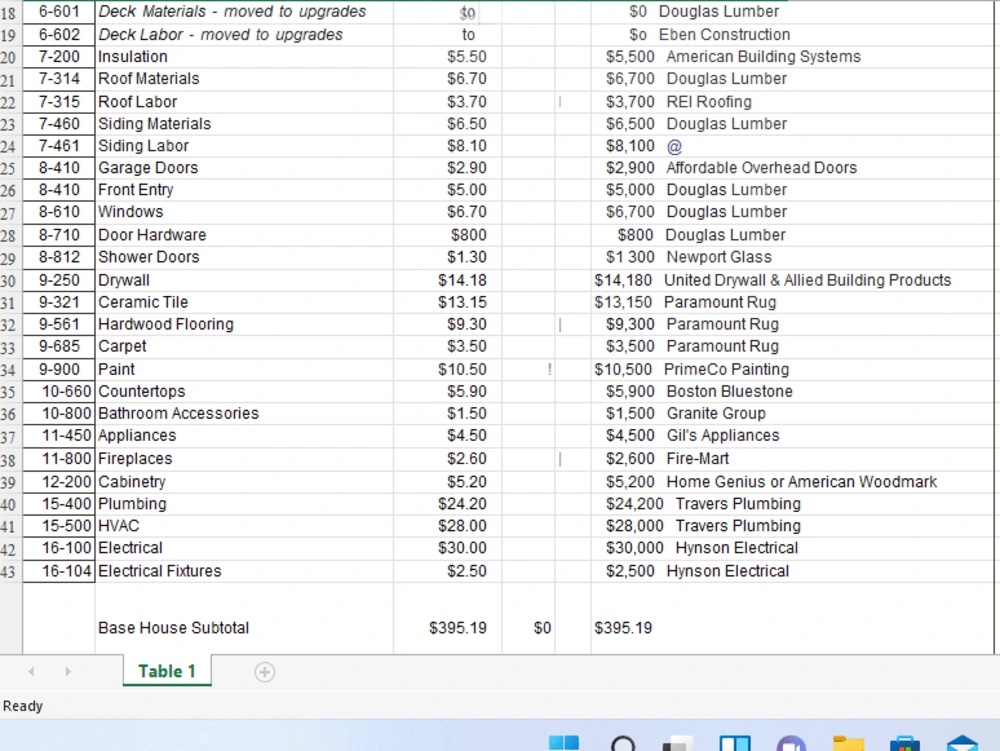Viewport: 1000px width, 751px height.
Task: Click the Shower Doors cell
Action: pos(244,258)
